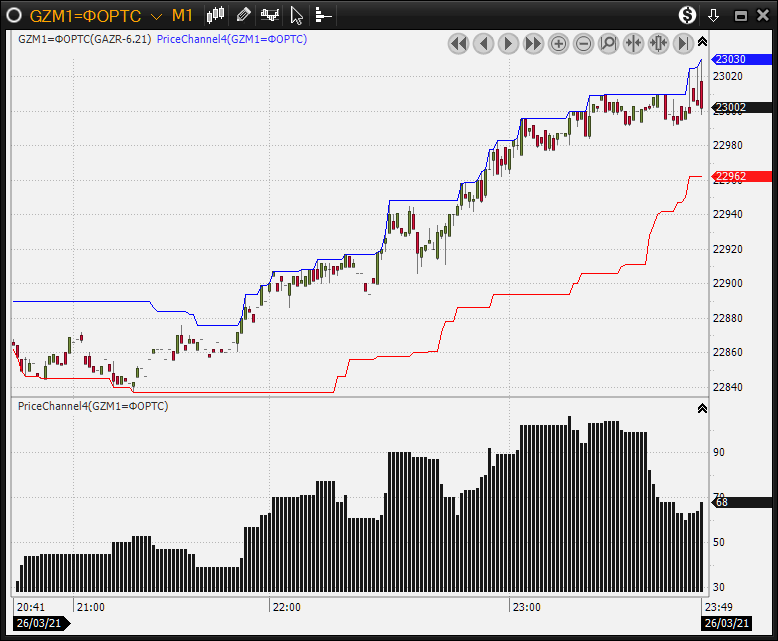Collapse the lower PriceChannel4 indicator panel
778x641 pixels.
click(702, 408)
